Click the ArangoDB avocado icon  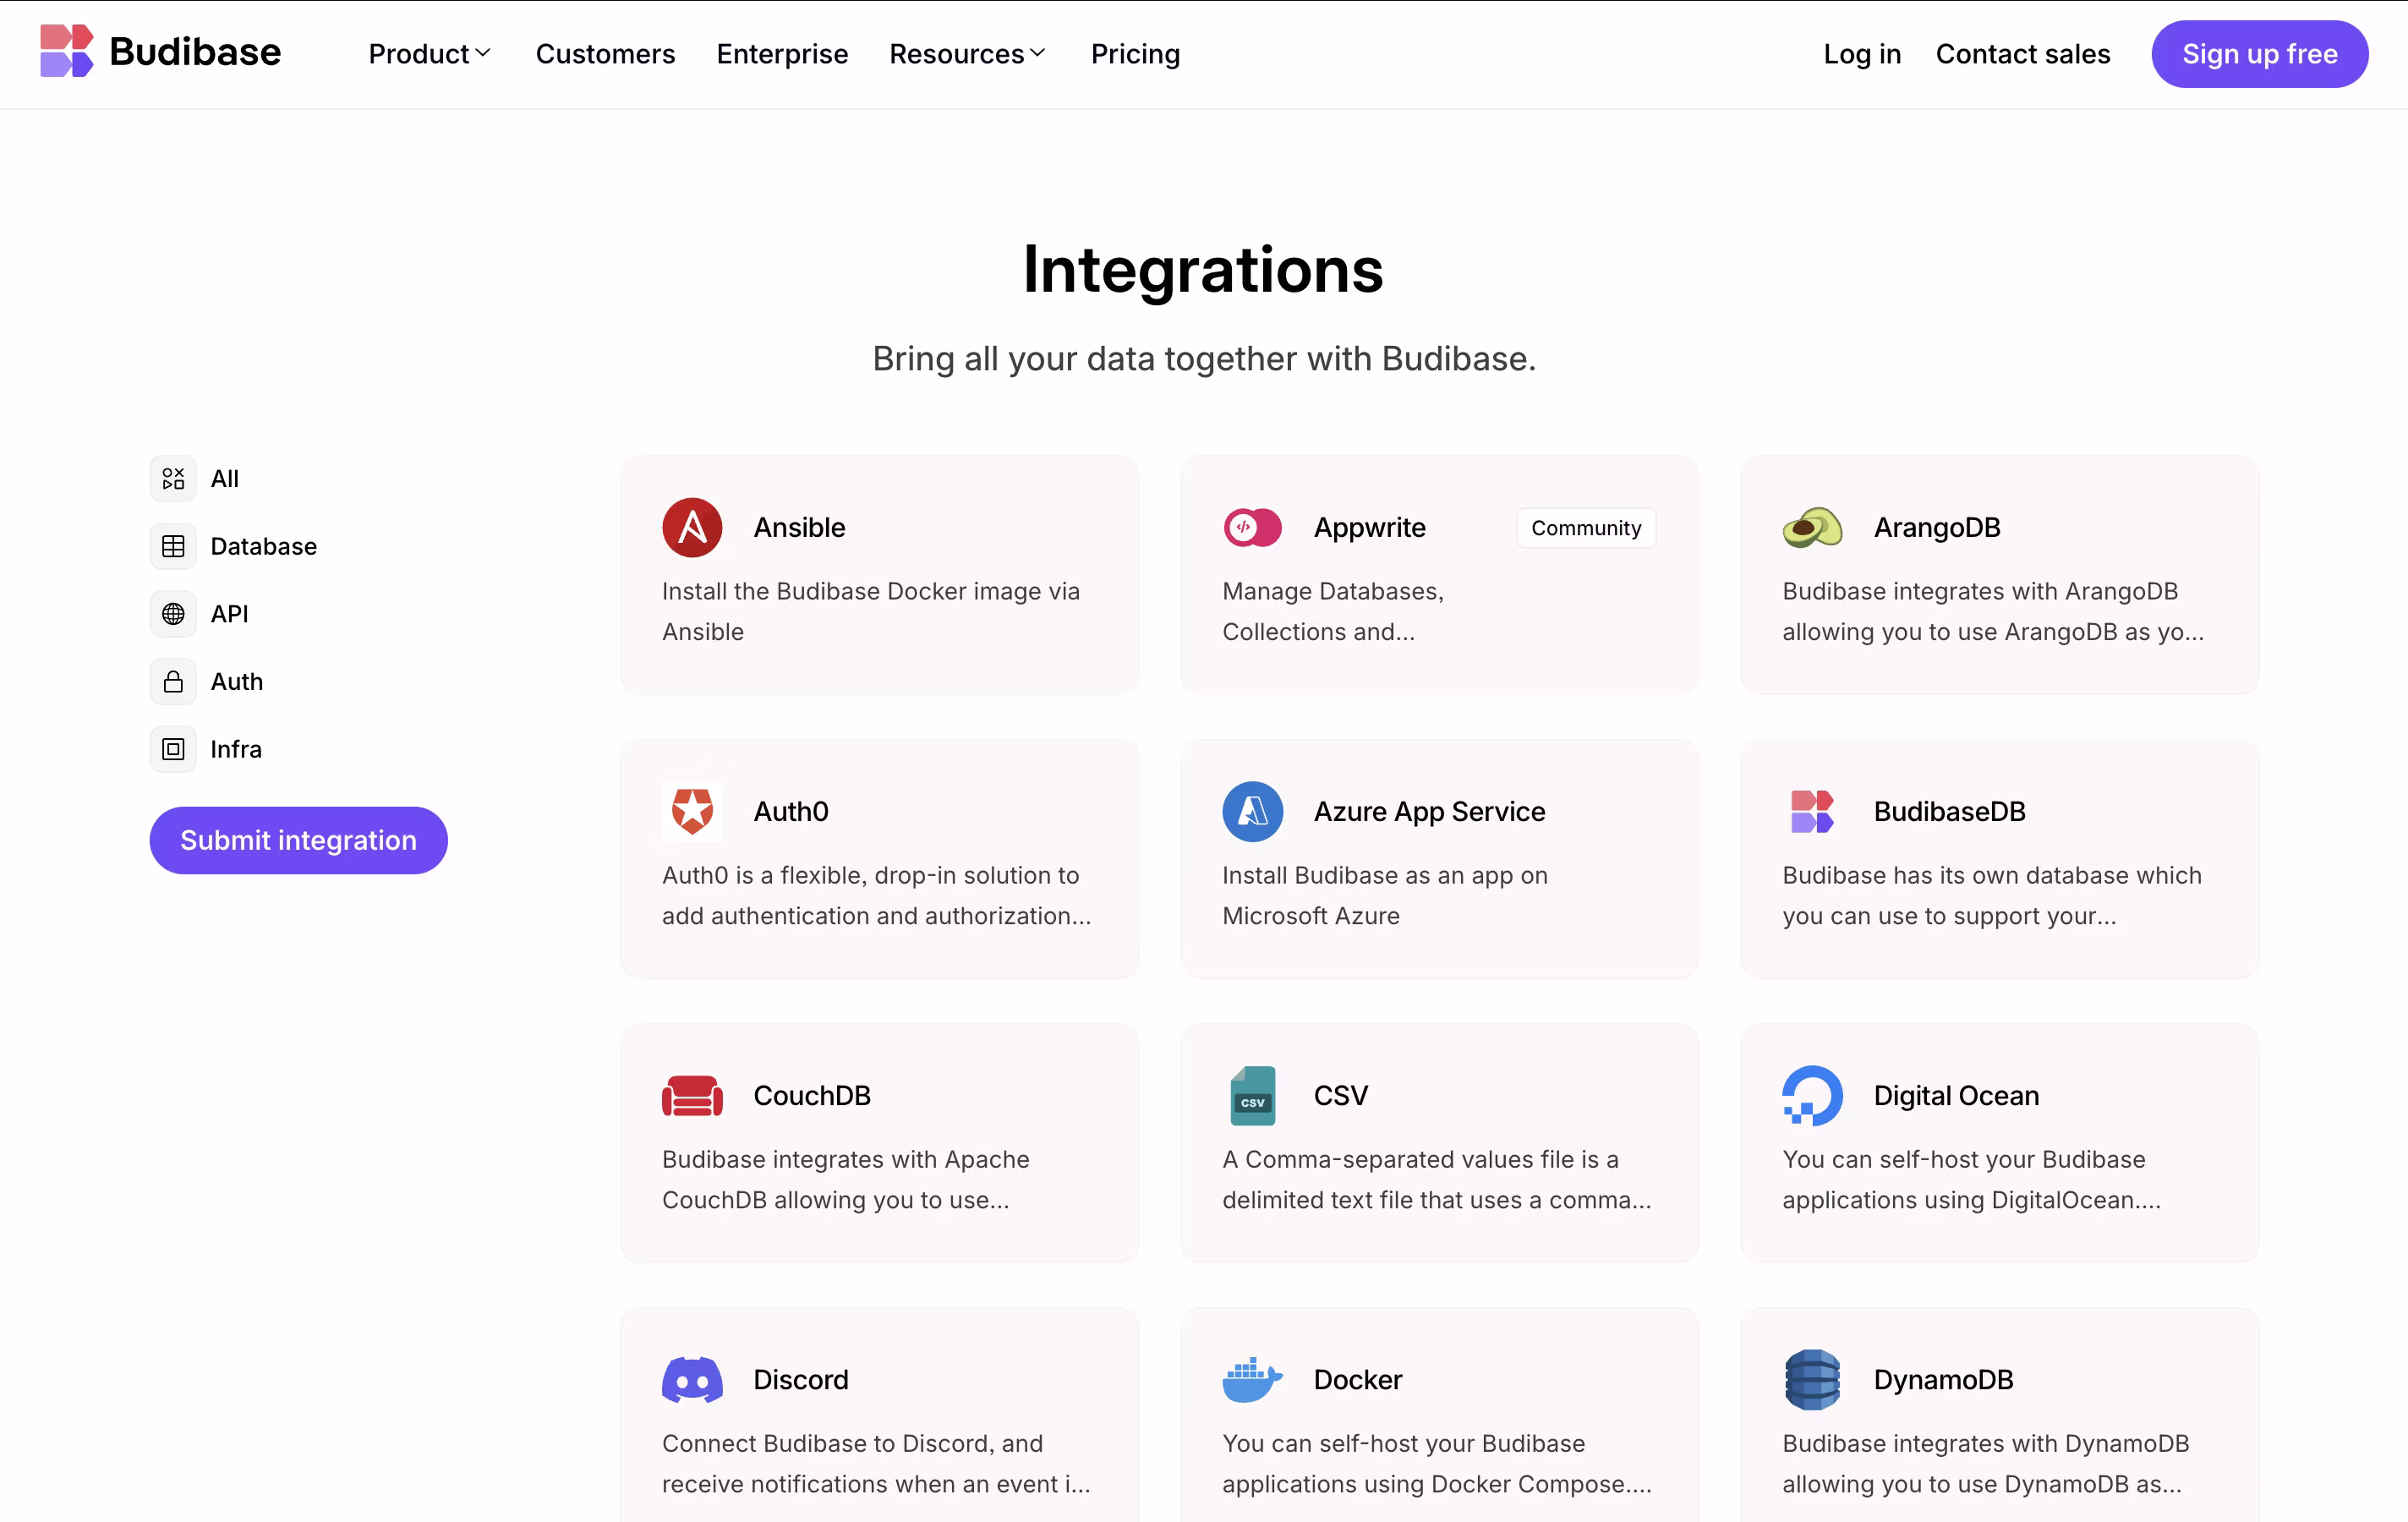pyautogui.click(x=1812, y=527)
